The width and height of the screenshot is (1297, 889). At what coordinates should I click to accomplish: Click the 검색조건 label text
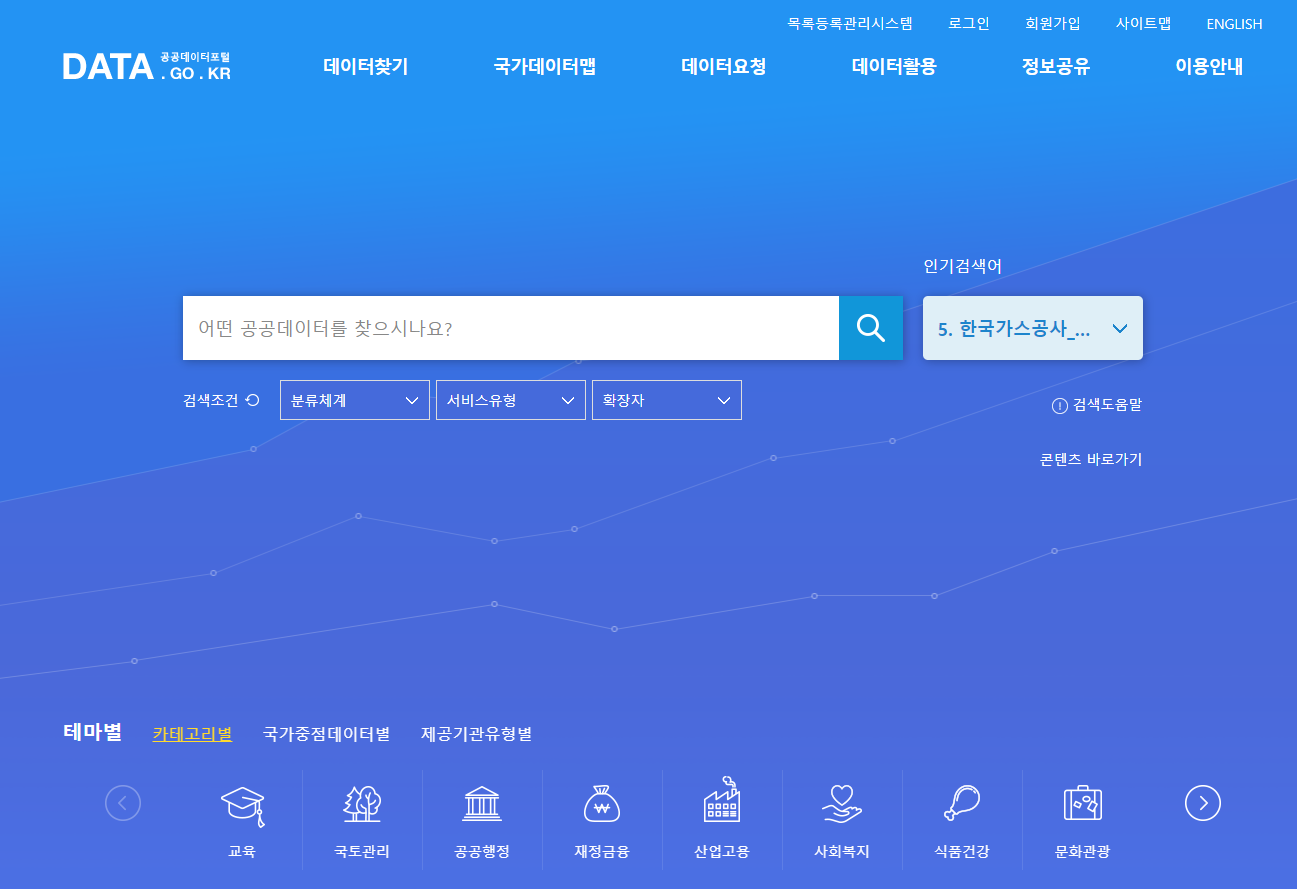(211, 400)
